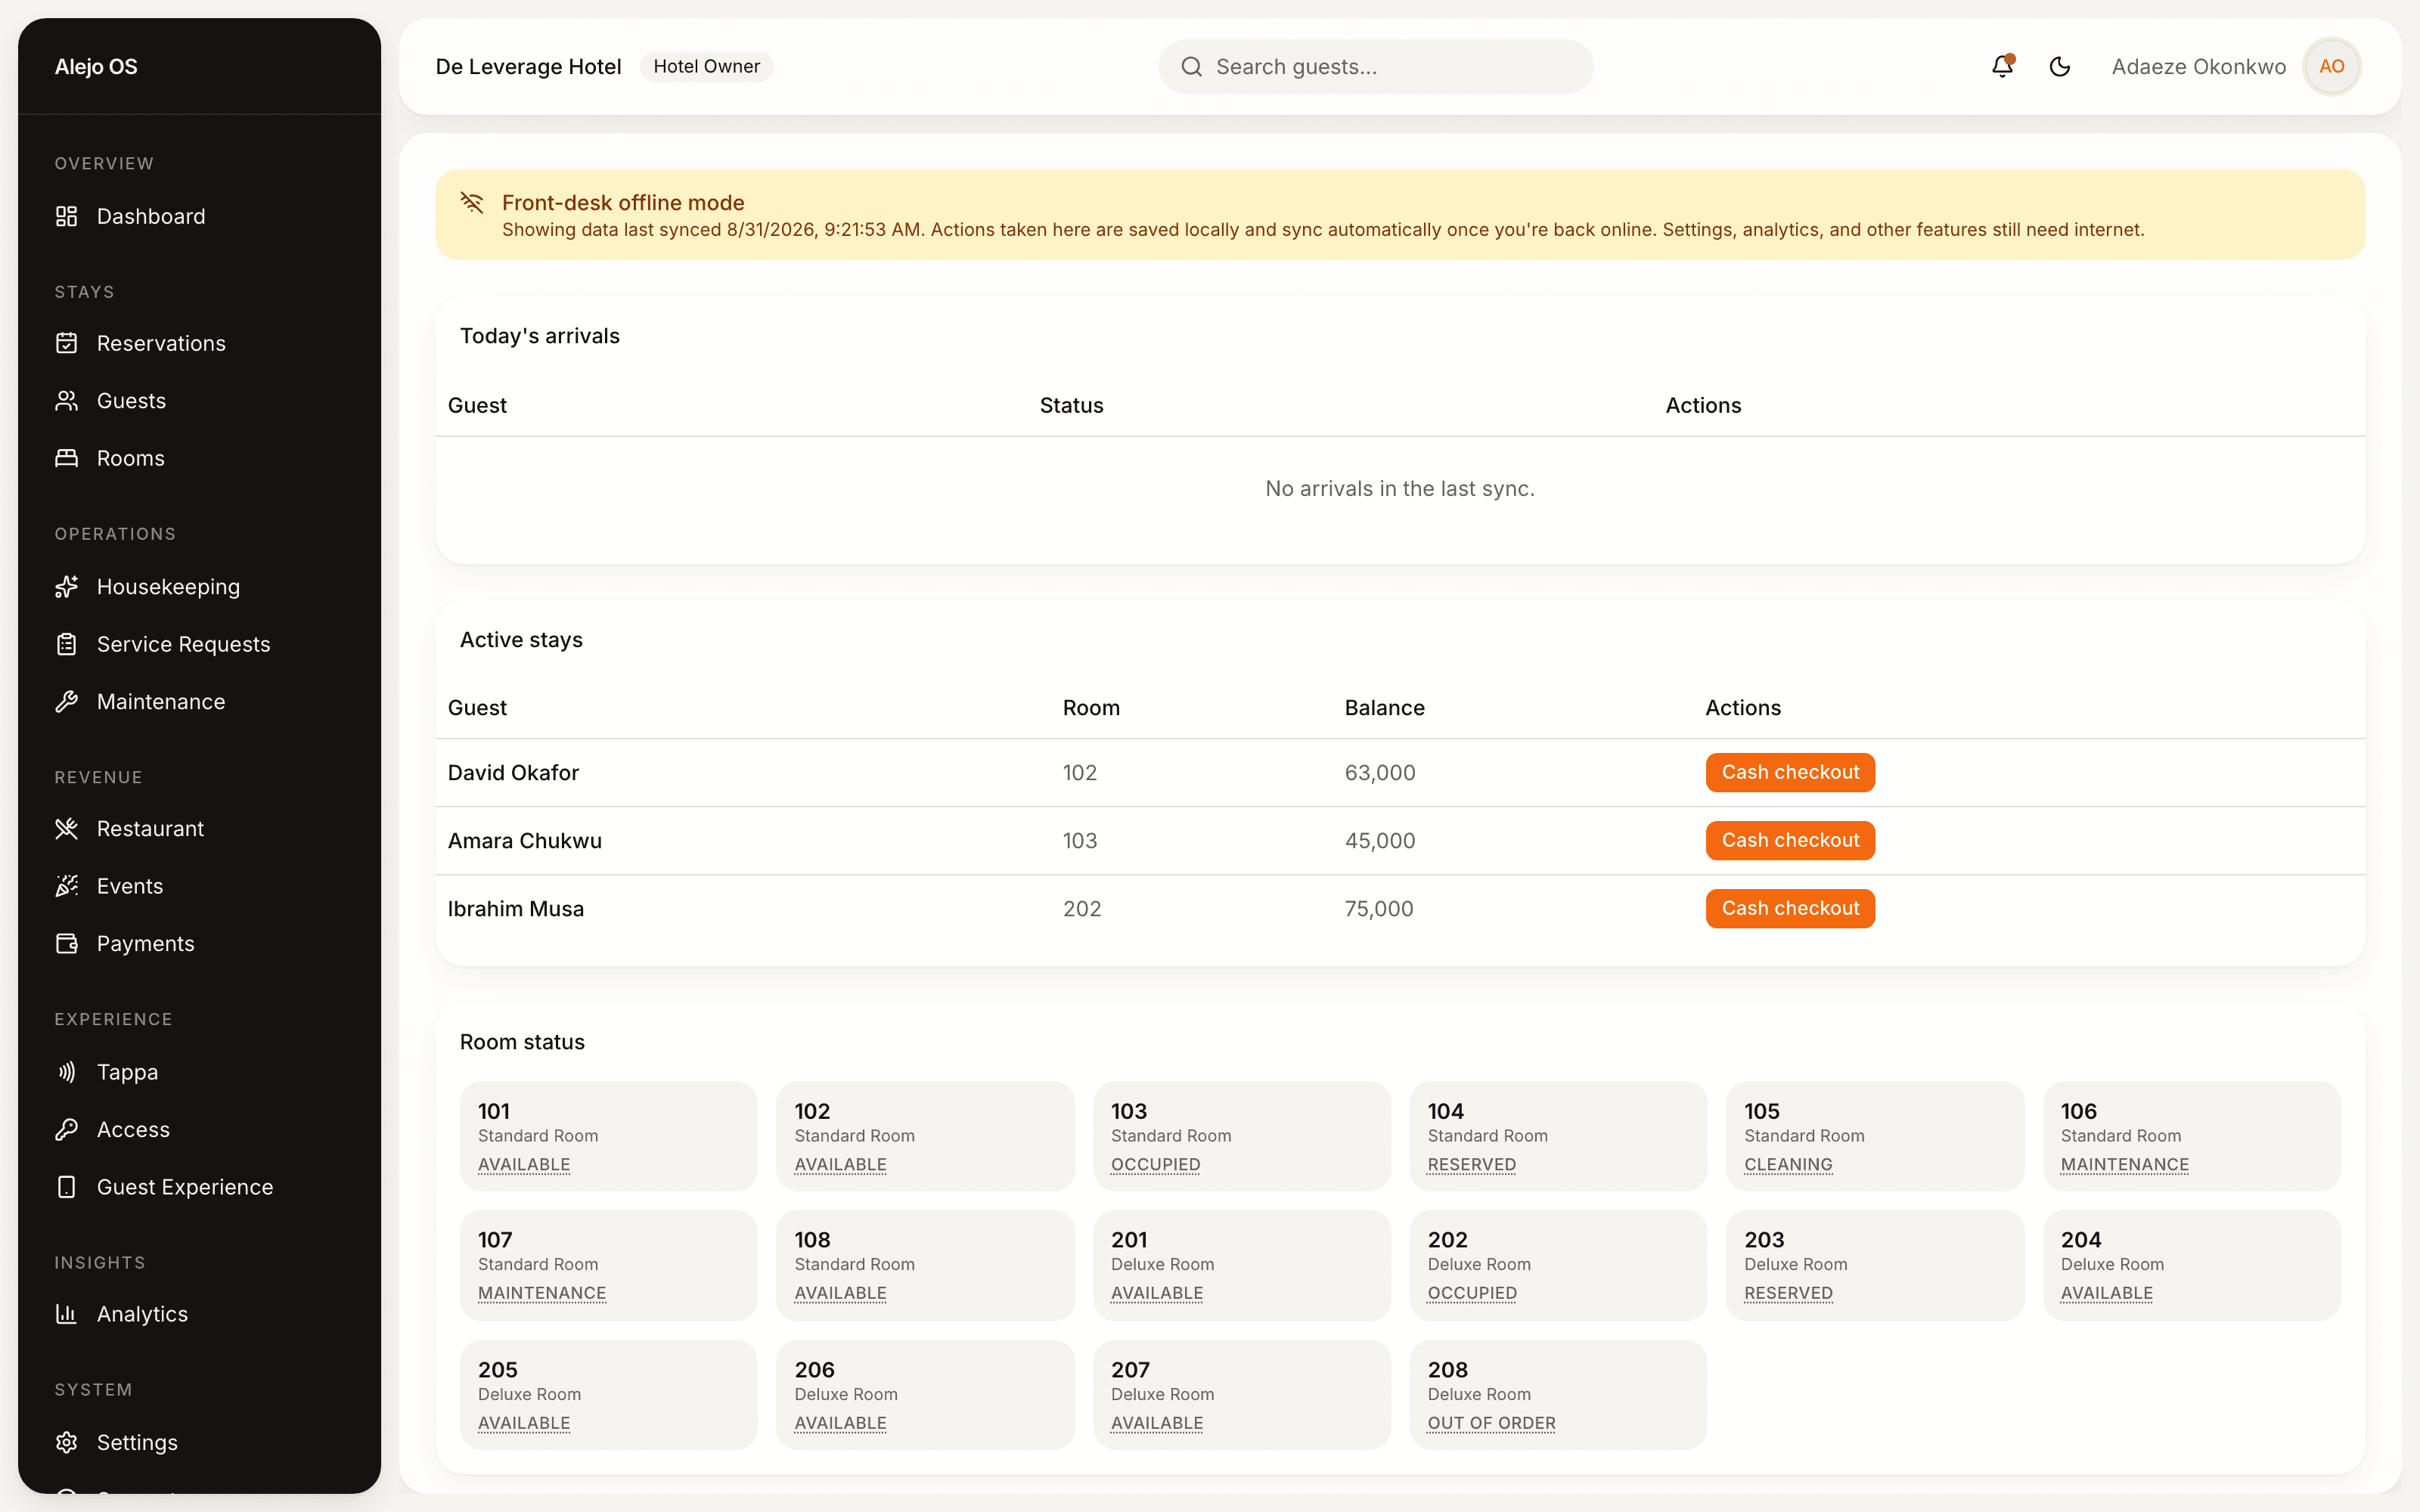Click room 107 MAINTENANCE status label
The height and width of the screenshot is (1512, 2420).
pos(542,1293)
